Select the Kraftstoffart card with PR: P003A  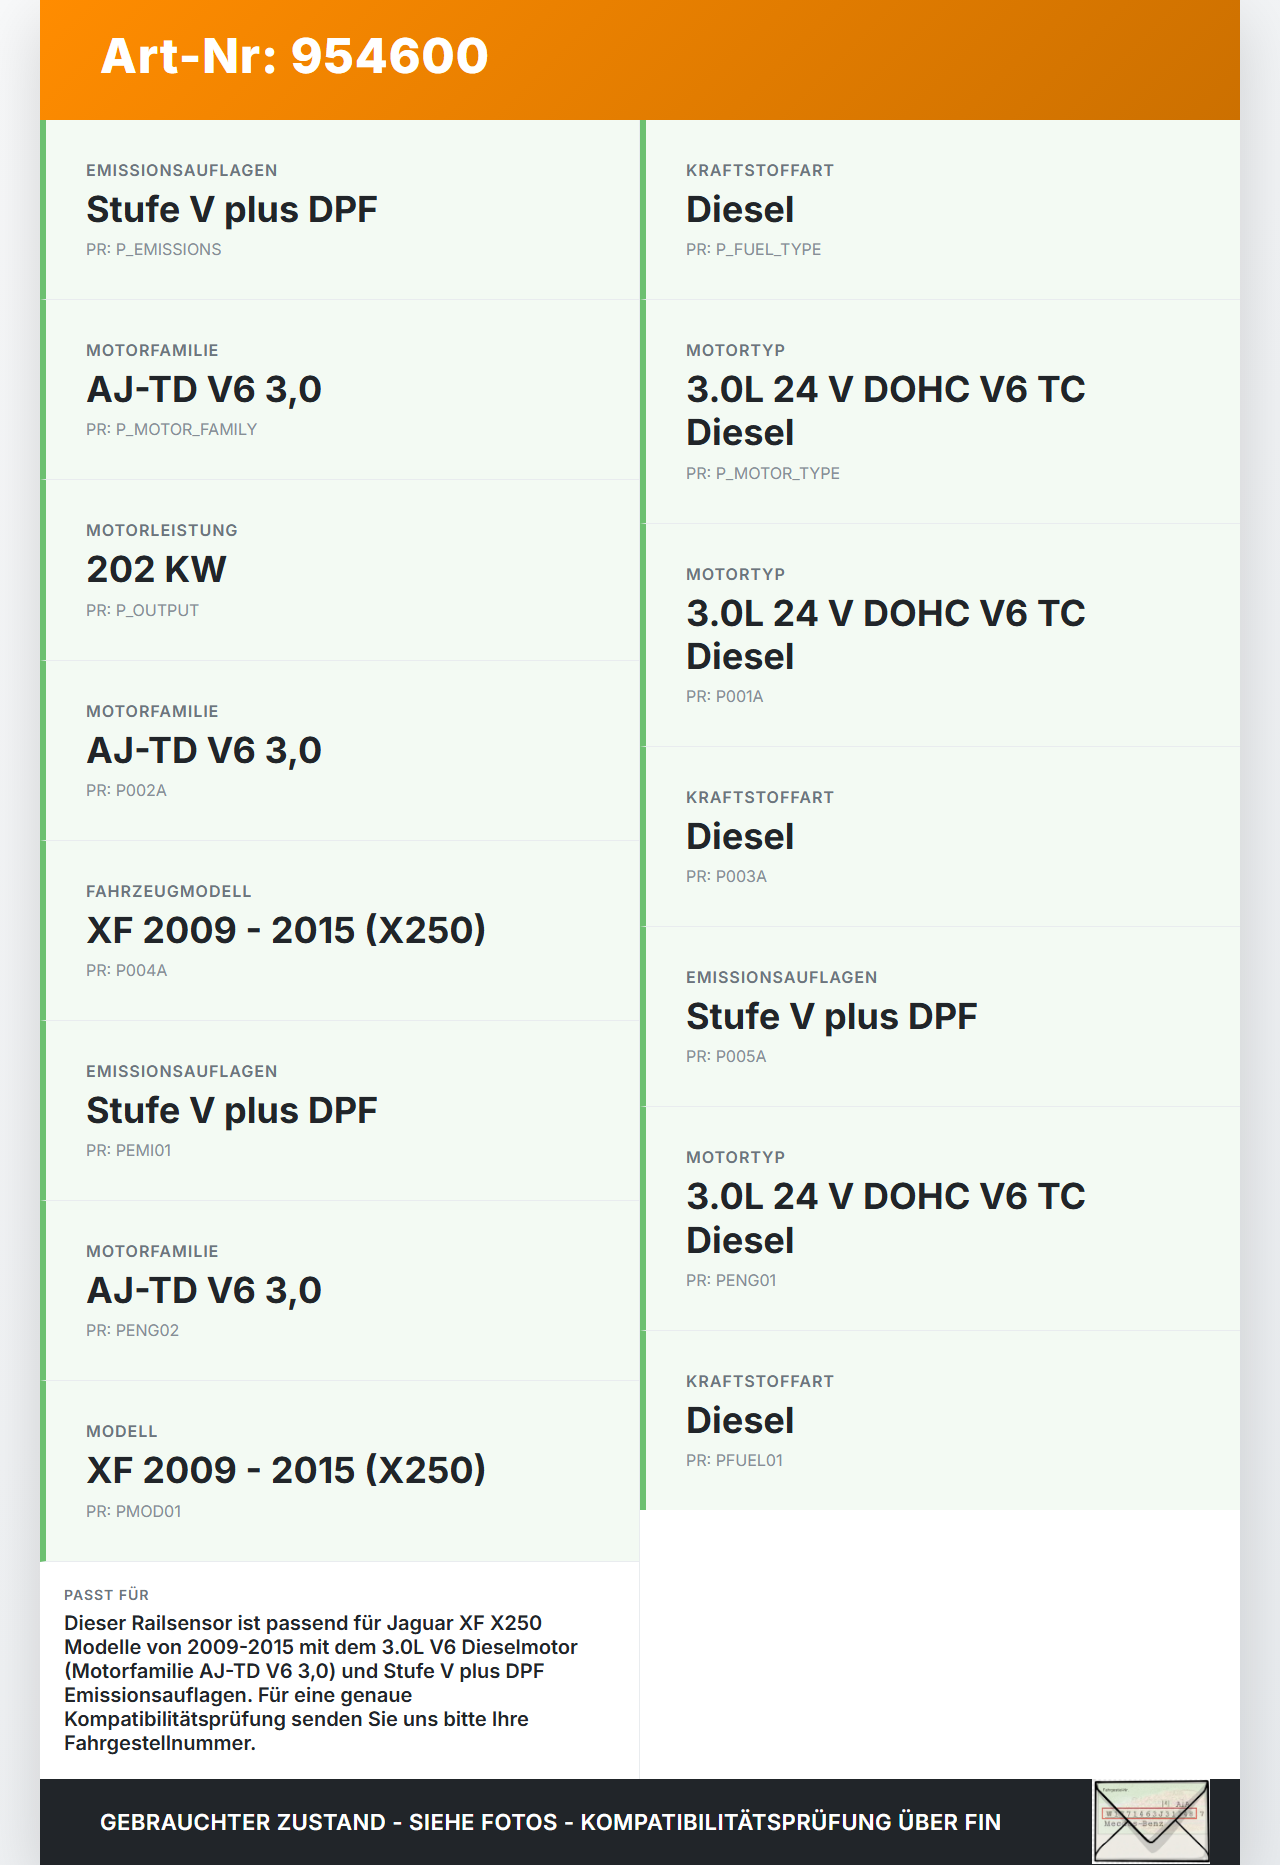click(941, 837)
